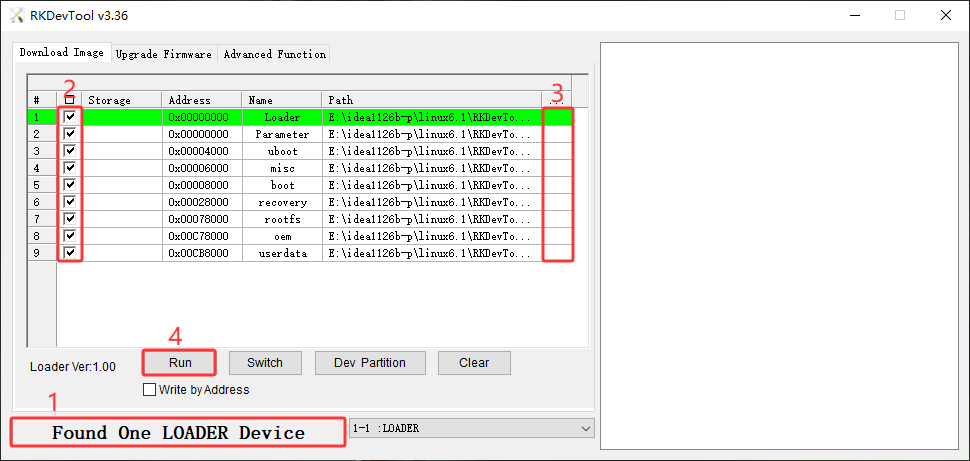Uncheck the userdata row checkbox
The image size is (970, 461).
click(x=70, y=252)
